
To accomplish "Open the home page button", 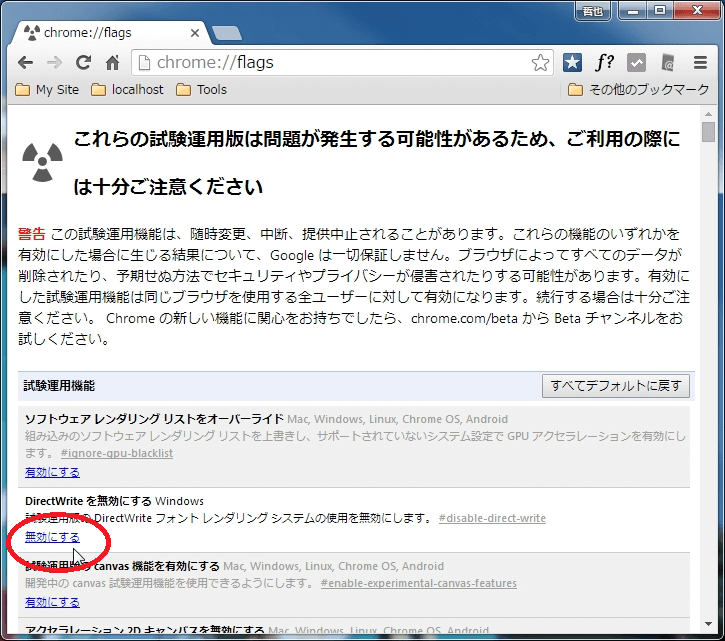I will point(112,62).
